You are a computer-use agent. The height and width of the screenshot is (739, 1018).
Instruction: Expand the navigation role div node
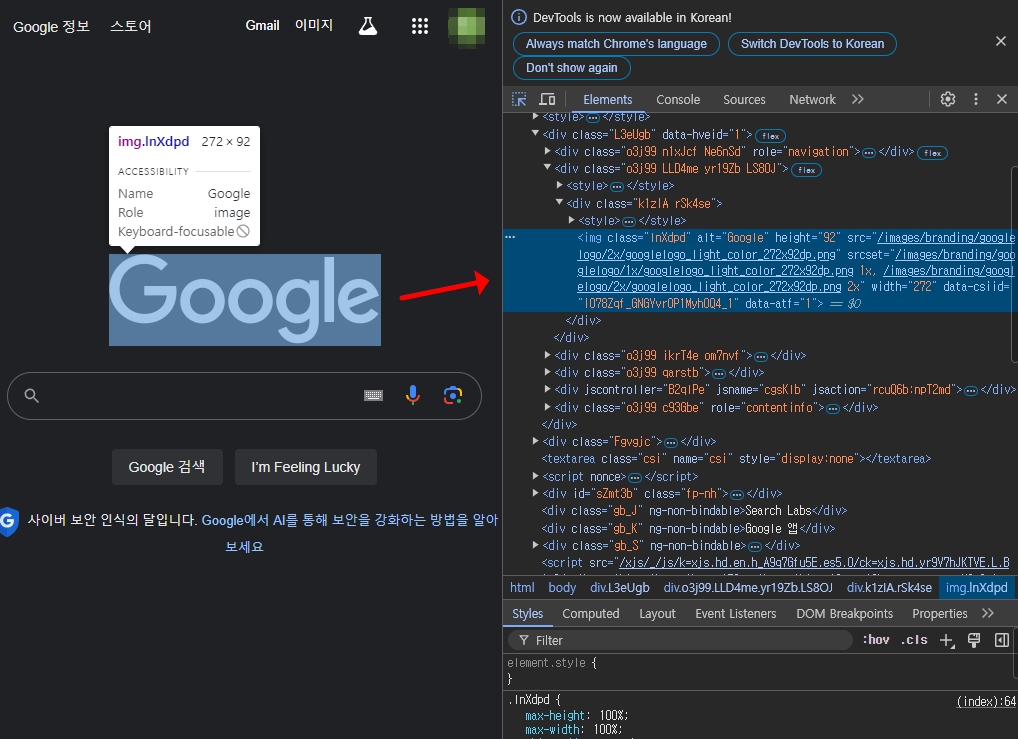click(x=547, y=151)
